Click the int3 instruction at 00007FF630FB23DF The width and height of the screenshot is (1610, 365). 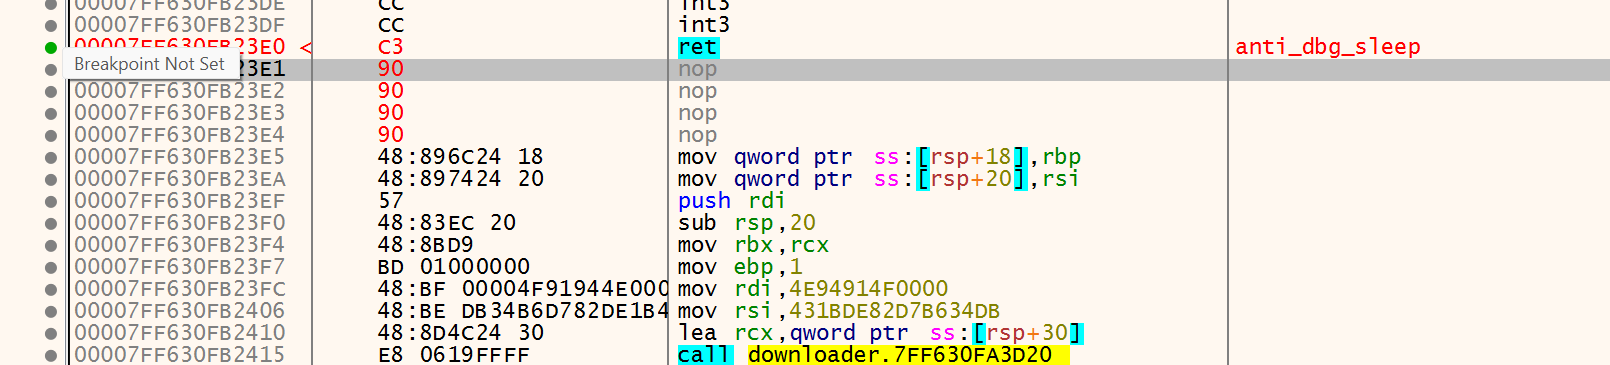click(x=704, y=25)
